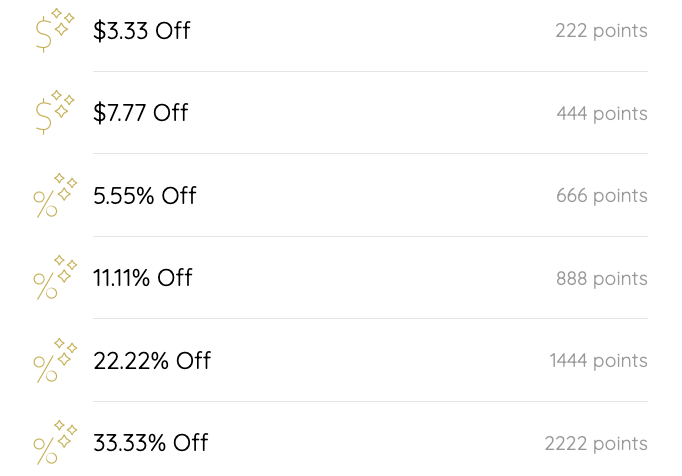
Task: Click the percent sparkle icon beside 22.22% Off
Action: (x=55, y=360)
